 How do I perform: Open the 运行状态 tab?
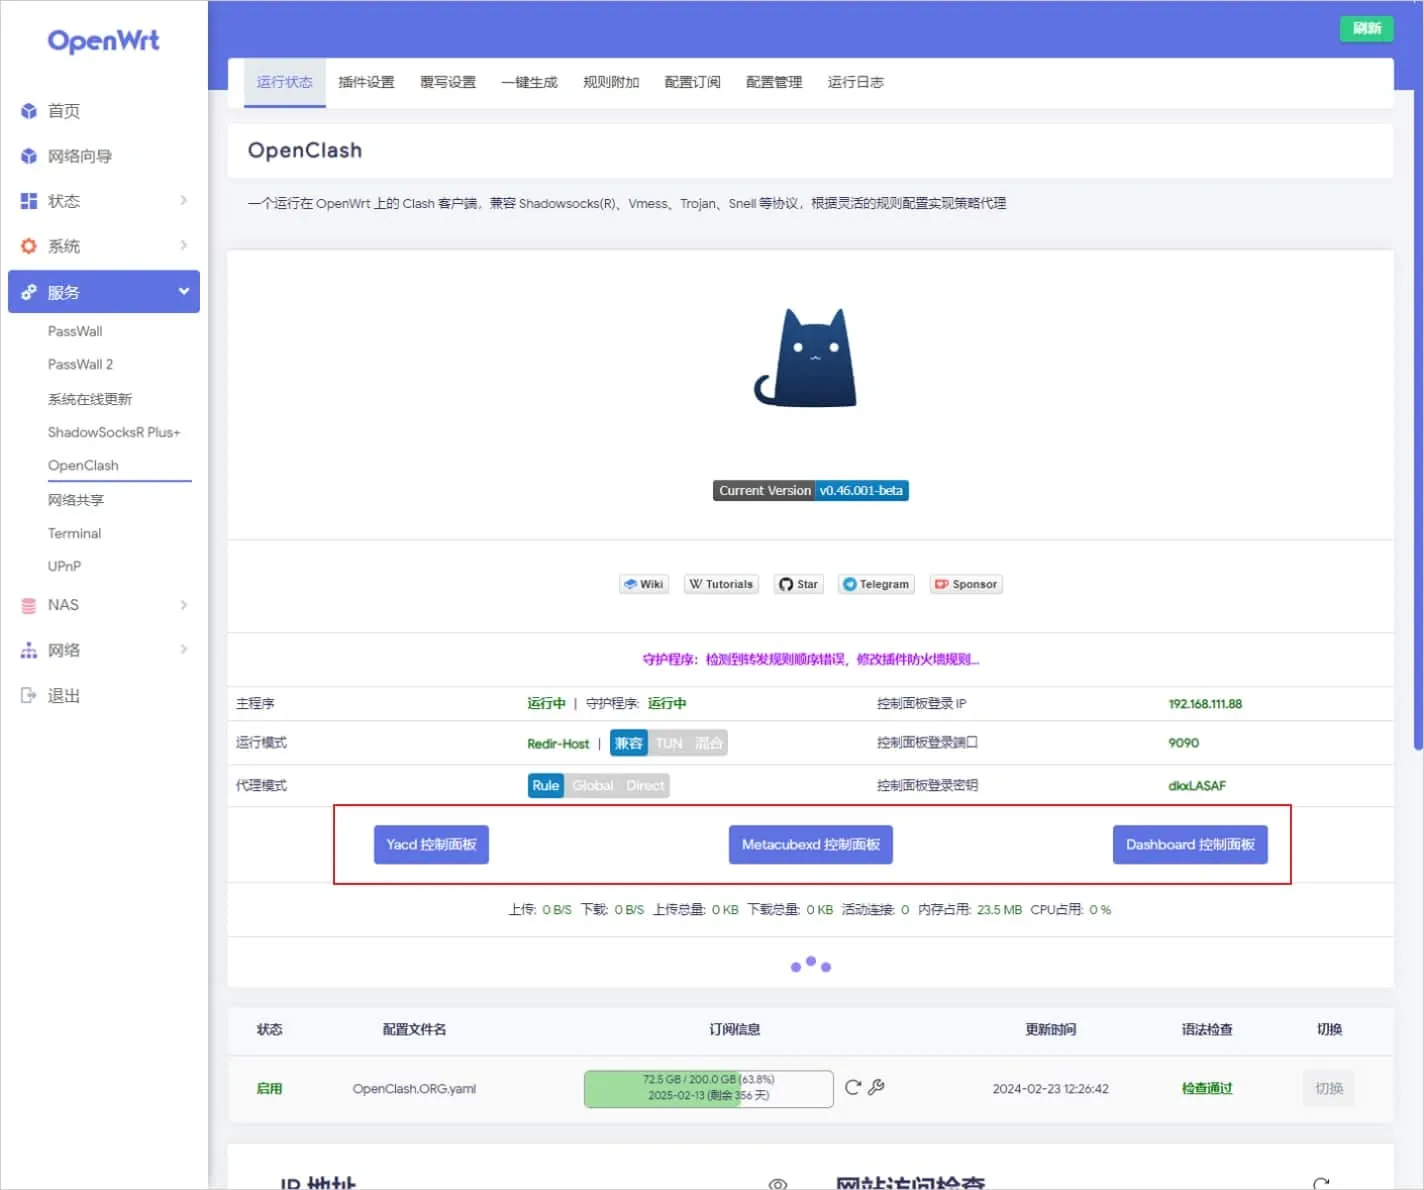[x=284, y=82]
